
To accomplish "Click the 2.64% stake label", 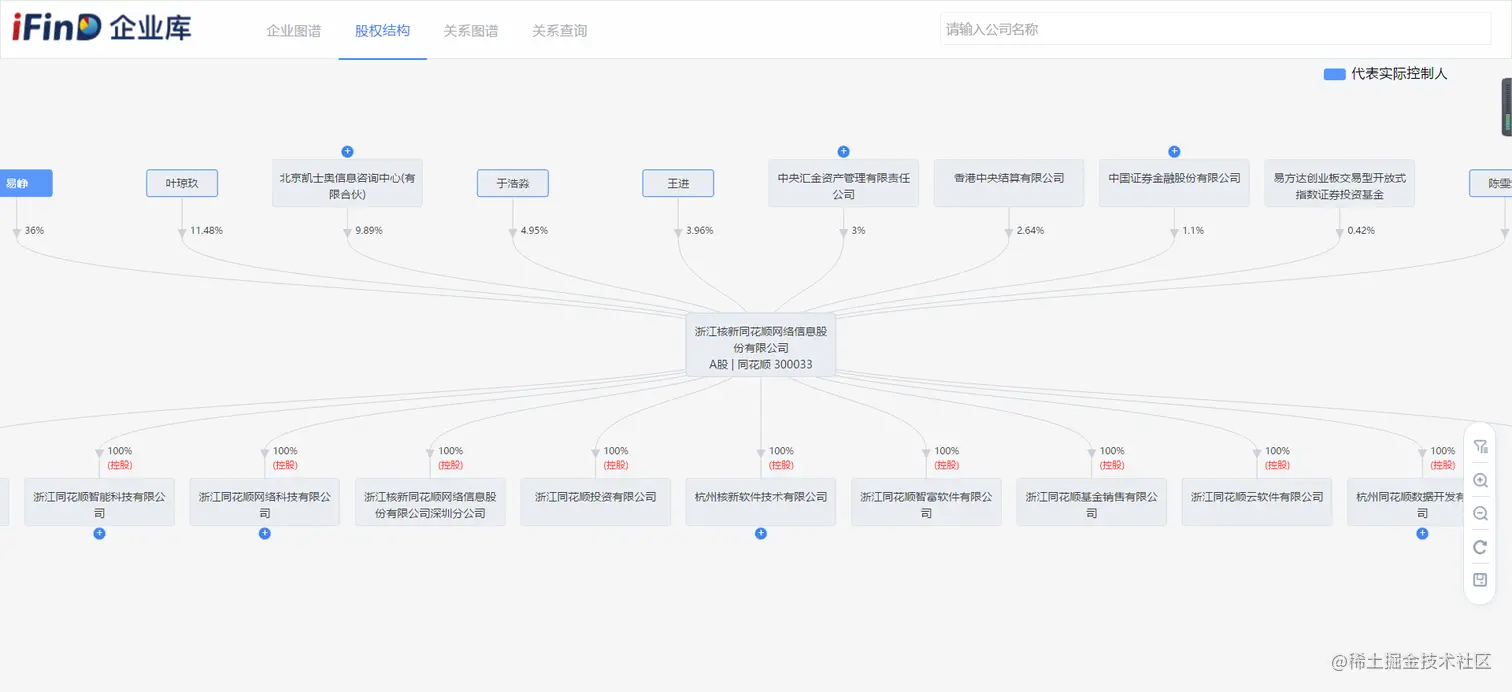I will 1030,230.
